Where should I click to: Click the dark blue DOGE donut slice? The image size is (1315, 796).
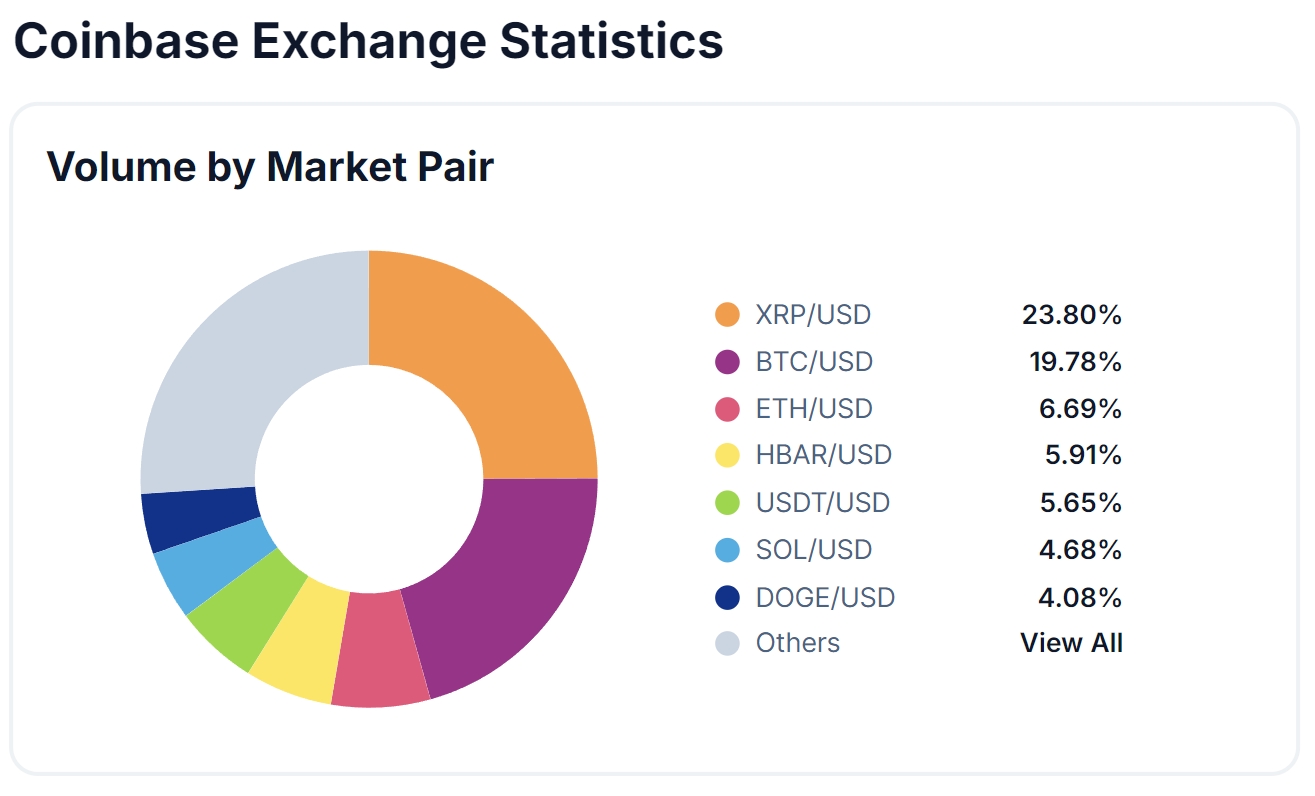[x=200, y=518]
